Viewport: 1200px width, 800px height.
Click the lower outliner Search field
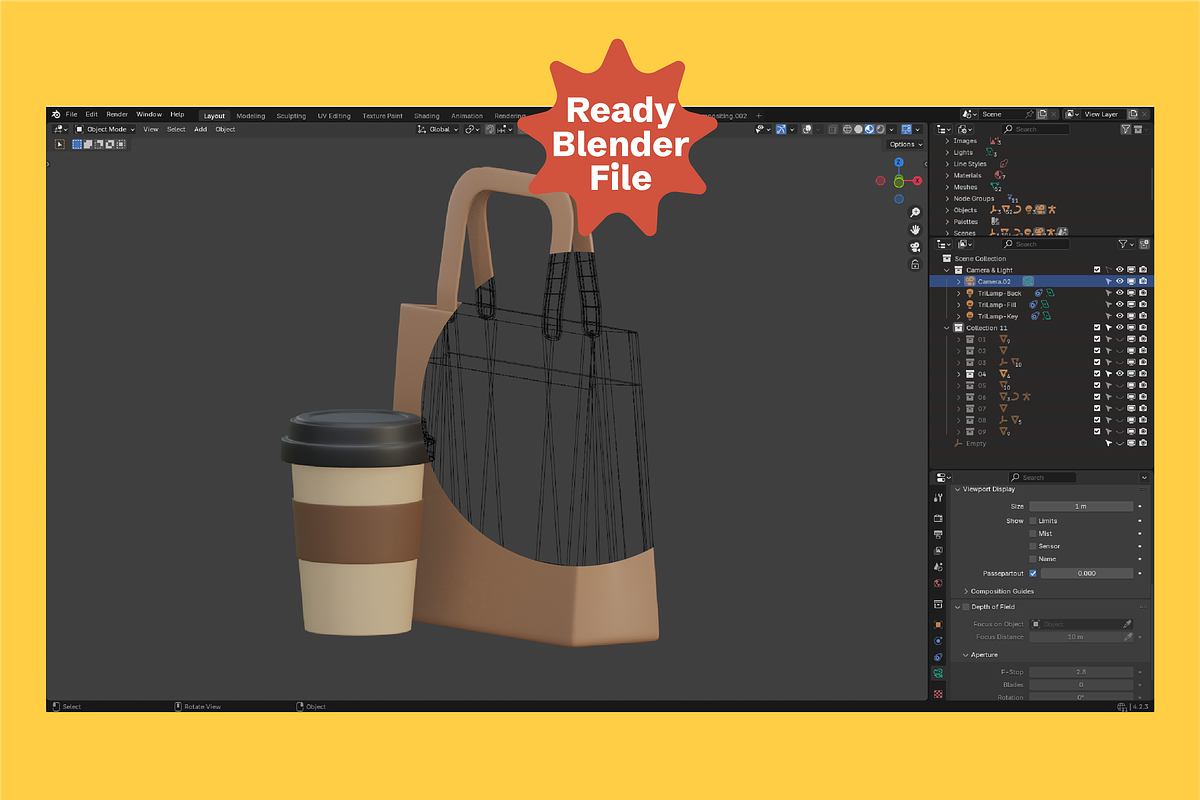(x=1036, y=244)
